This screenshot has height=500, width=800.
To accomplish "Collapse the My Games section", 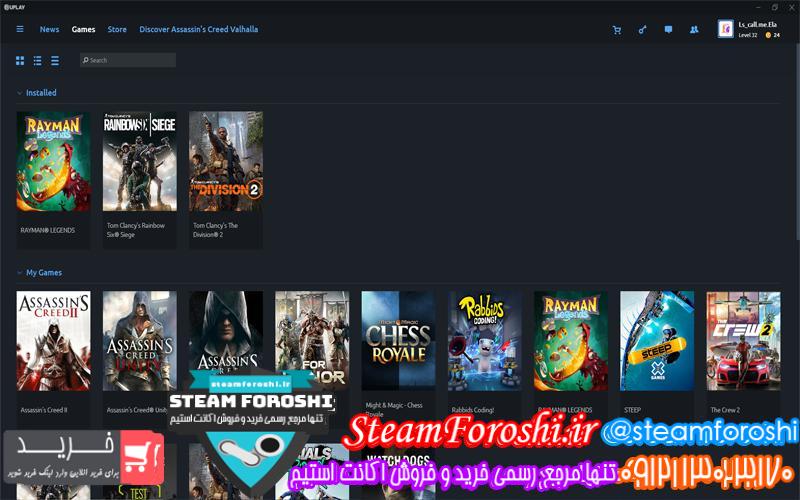I will pyautogui.click(x=19, y=273).
